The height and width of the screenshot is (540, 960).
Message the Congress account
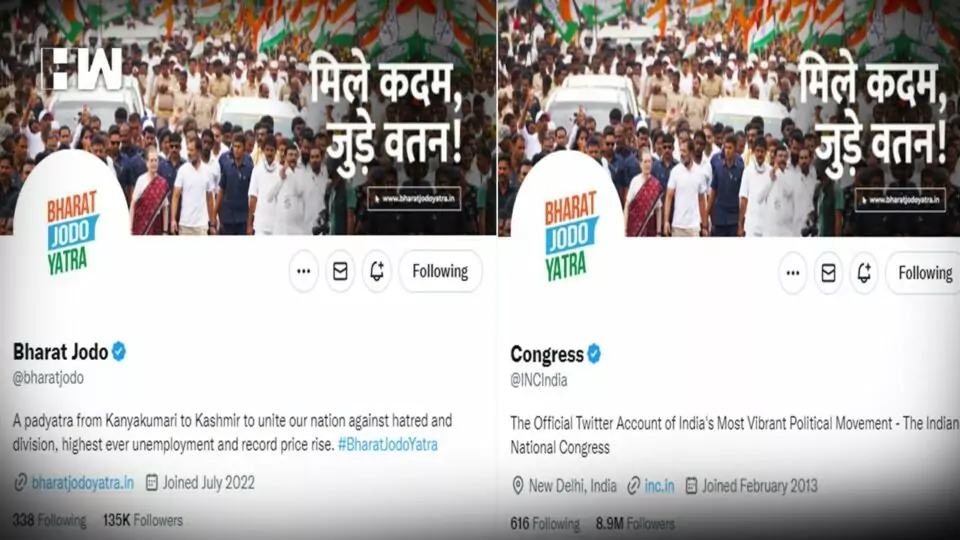(x=828, y=273)
